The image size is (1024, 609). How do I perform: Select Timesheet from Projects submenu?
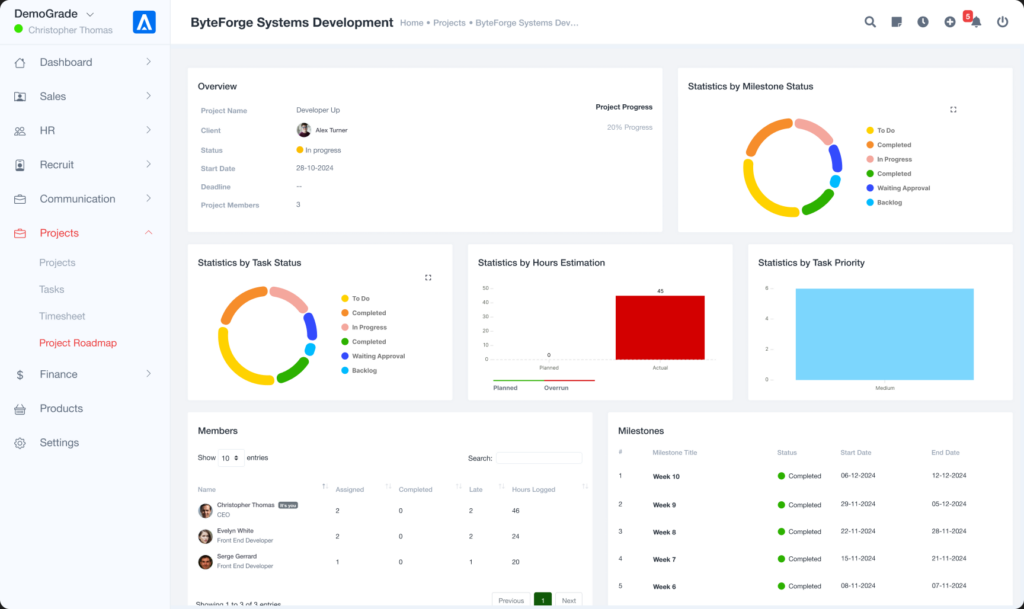coord(62,316)
